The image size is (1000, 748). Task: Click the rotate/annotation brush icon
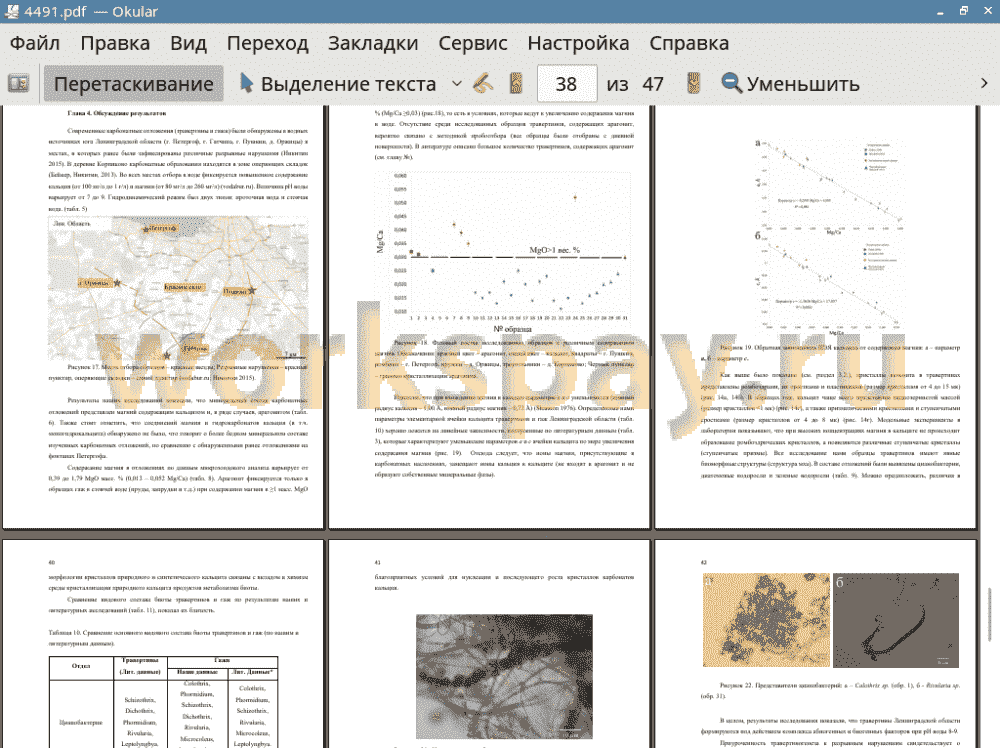[483, 84]
